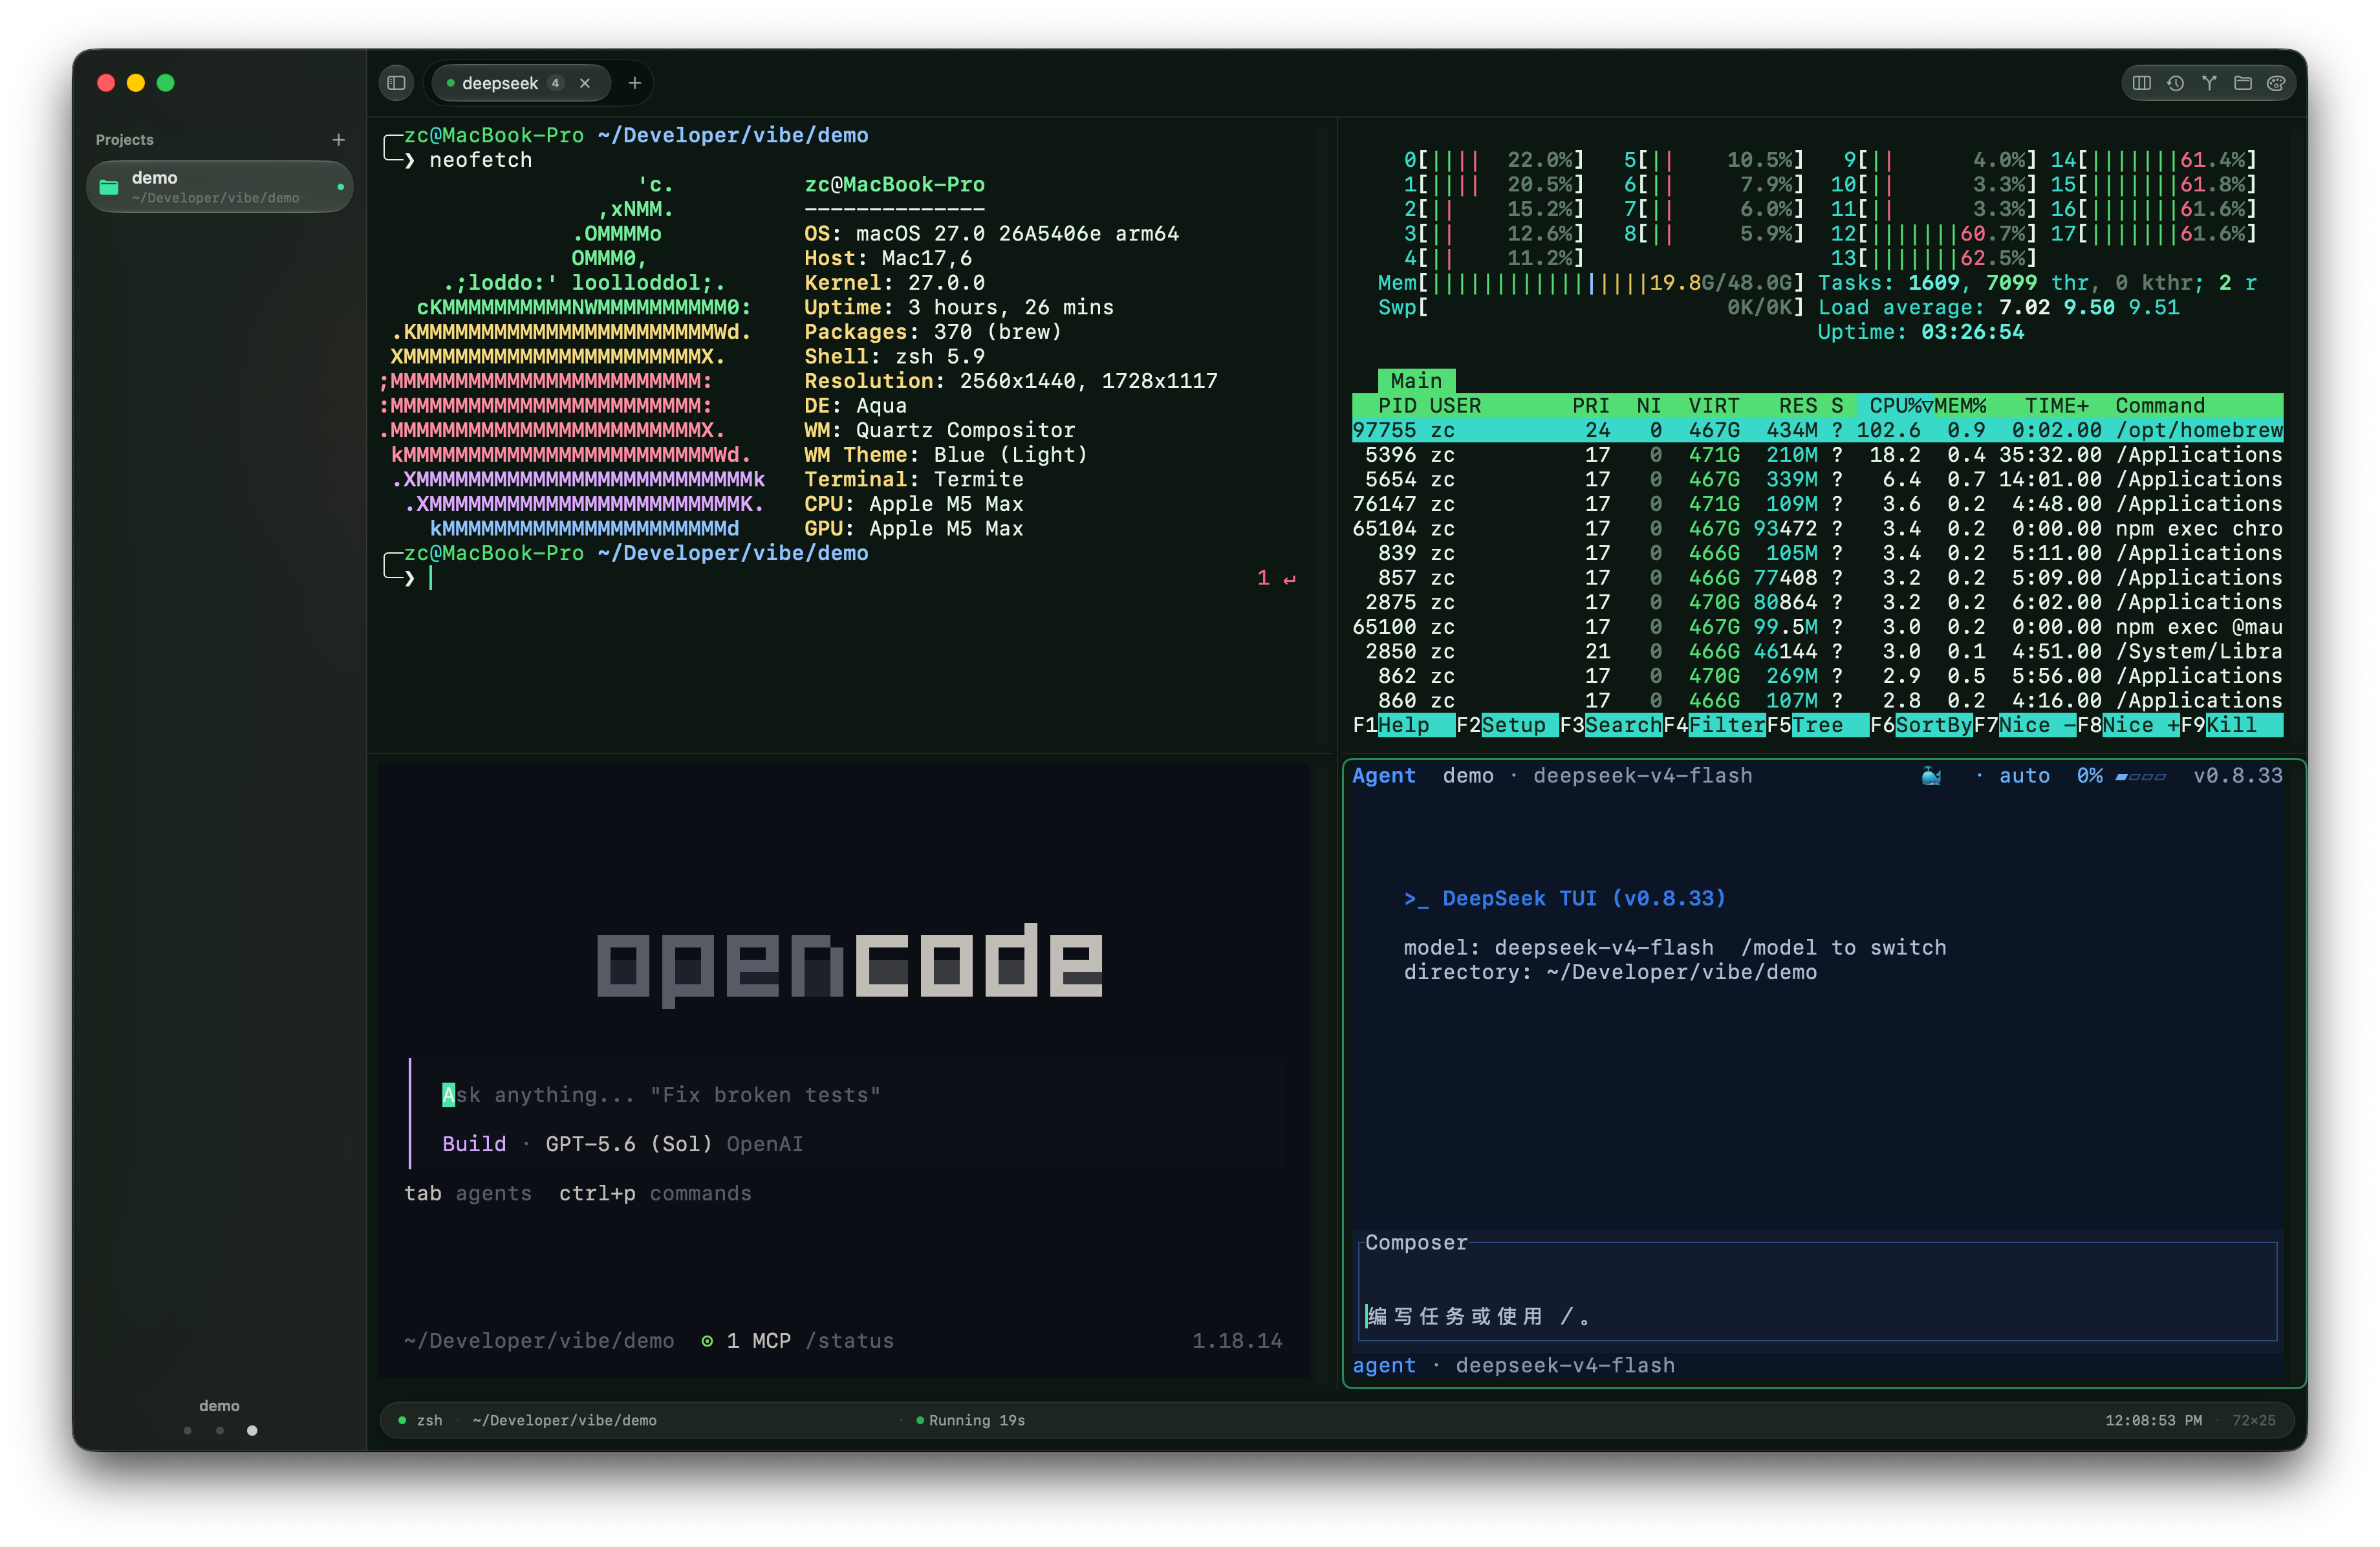Click version 'v0.8.33' in Agent header
The width and height of the screenshot is (2380, 1547).
coord(2238,776)
